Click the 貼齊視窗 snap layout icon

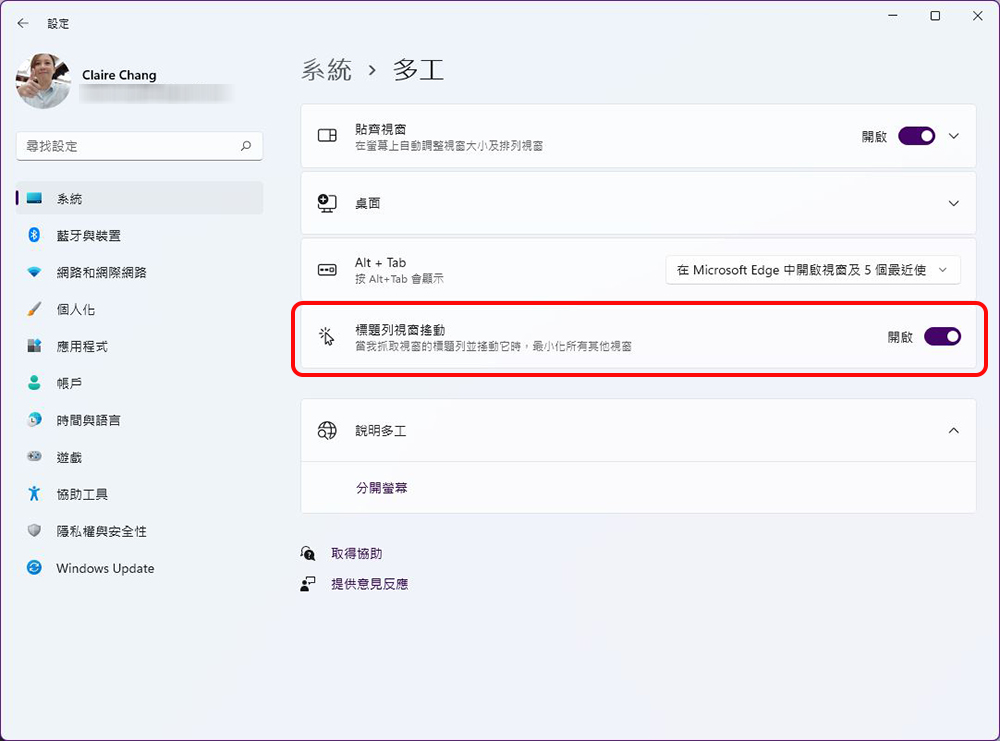(327, 136)
